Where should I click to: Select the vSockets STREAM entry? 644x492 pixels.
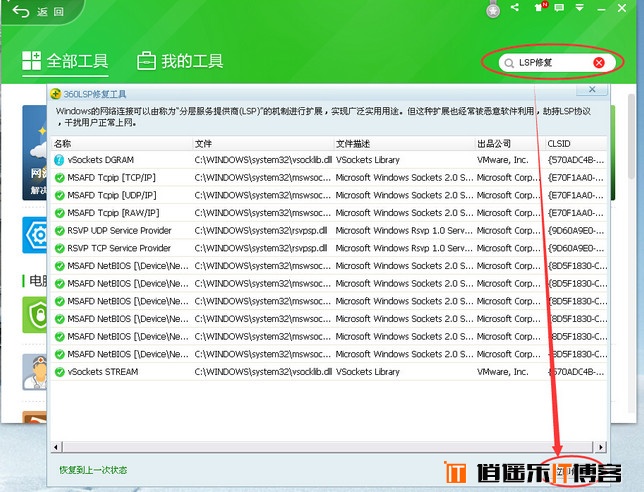103,372
